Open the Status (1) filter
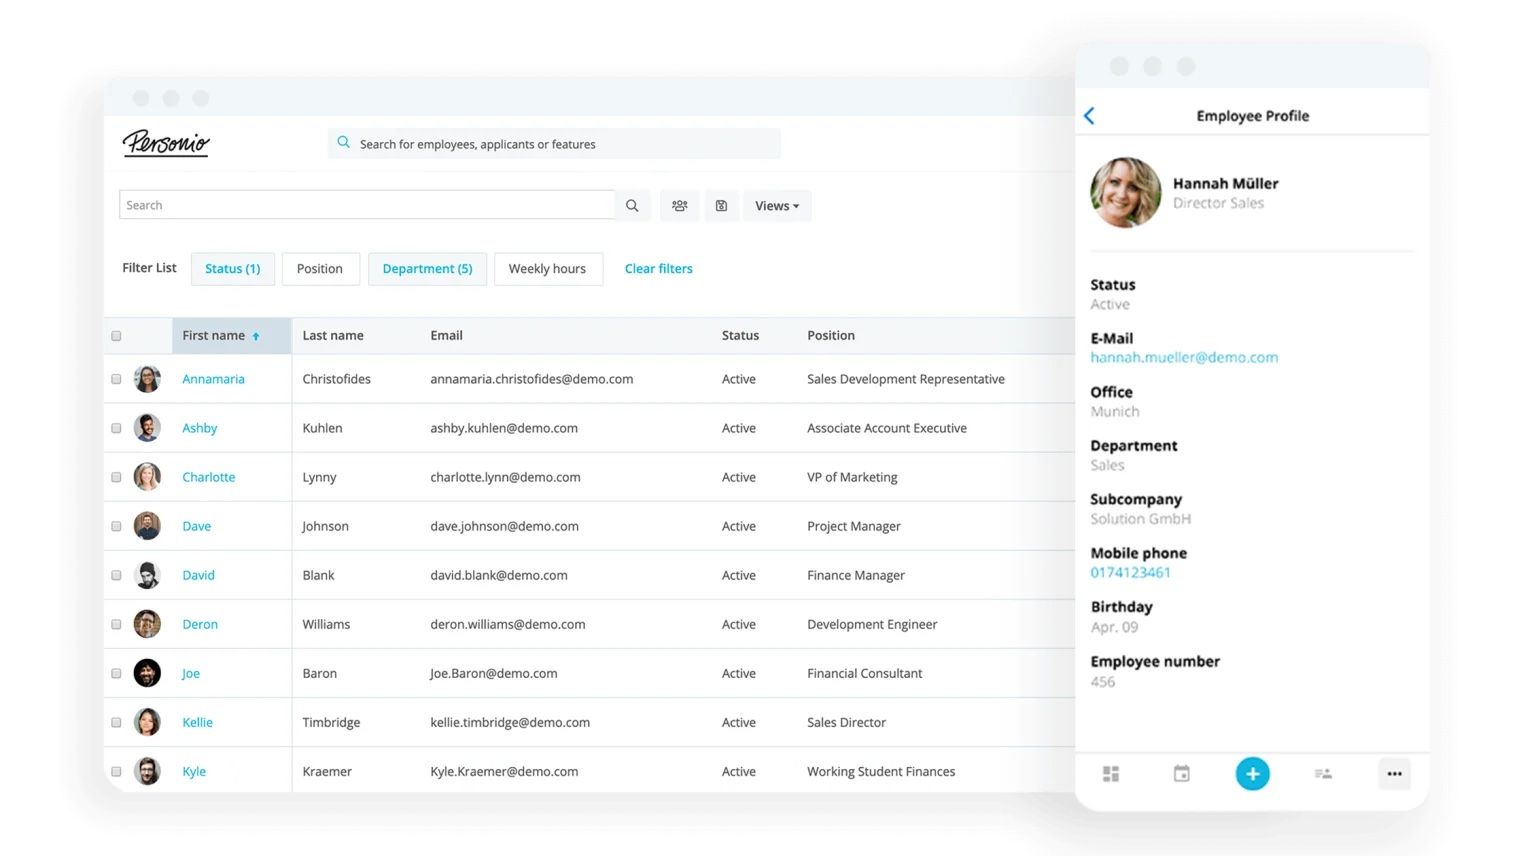Screen dimensions: 1536x856 (x=232, y=268)
